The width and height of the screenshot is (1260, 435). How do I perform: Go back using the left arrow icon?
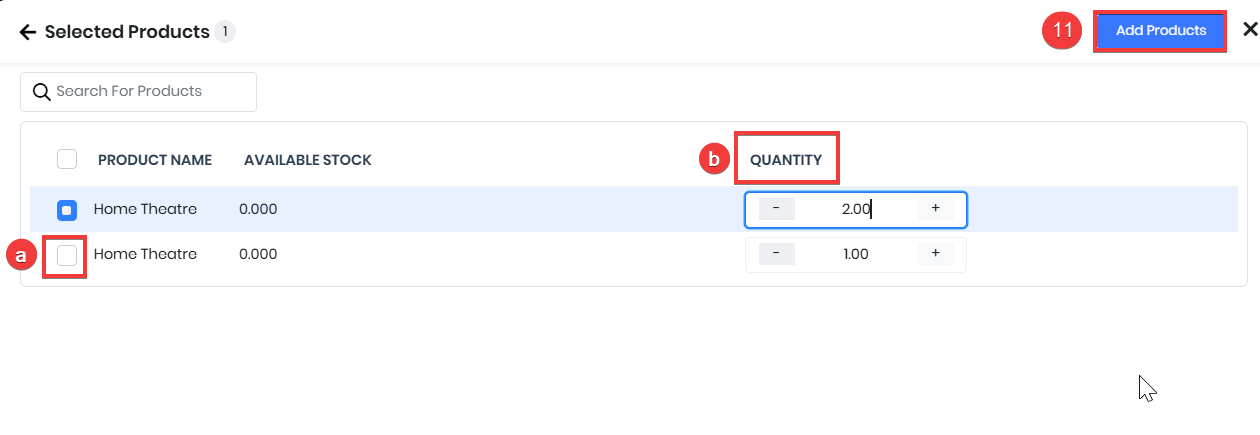28,32
